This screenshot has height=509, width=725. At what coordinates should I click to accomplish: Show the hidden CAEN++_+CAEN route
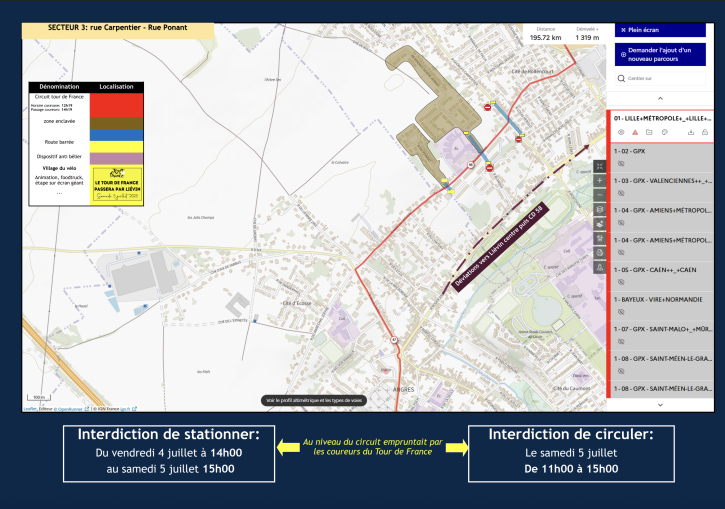tap(621, 282)
